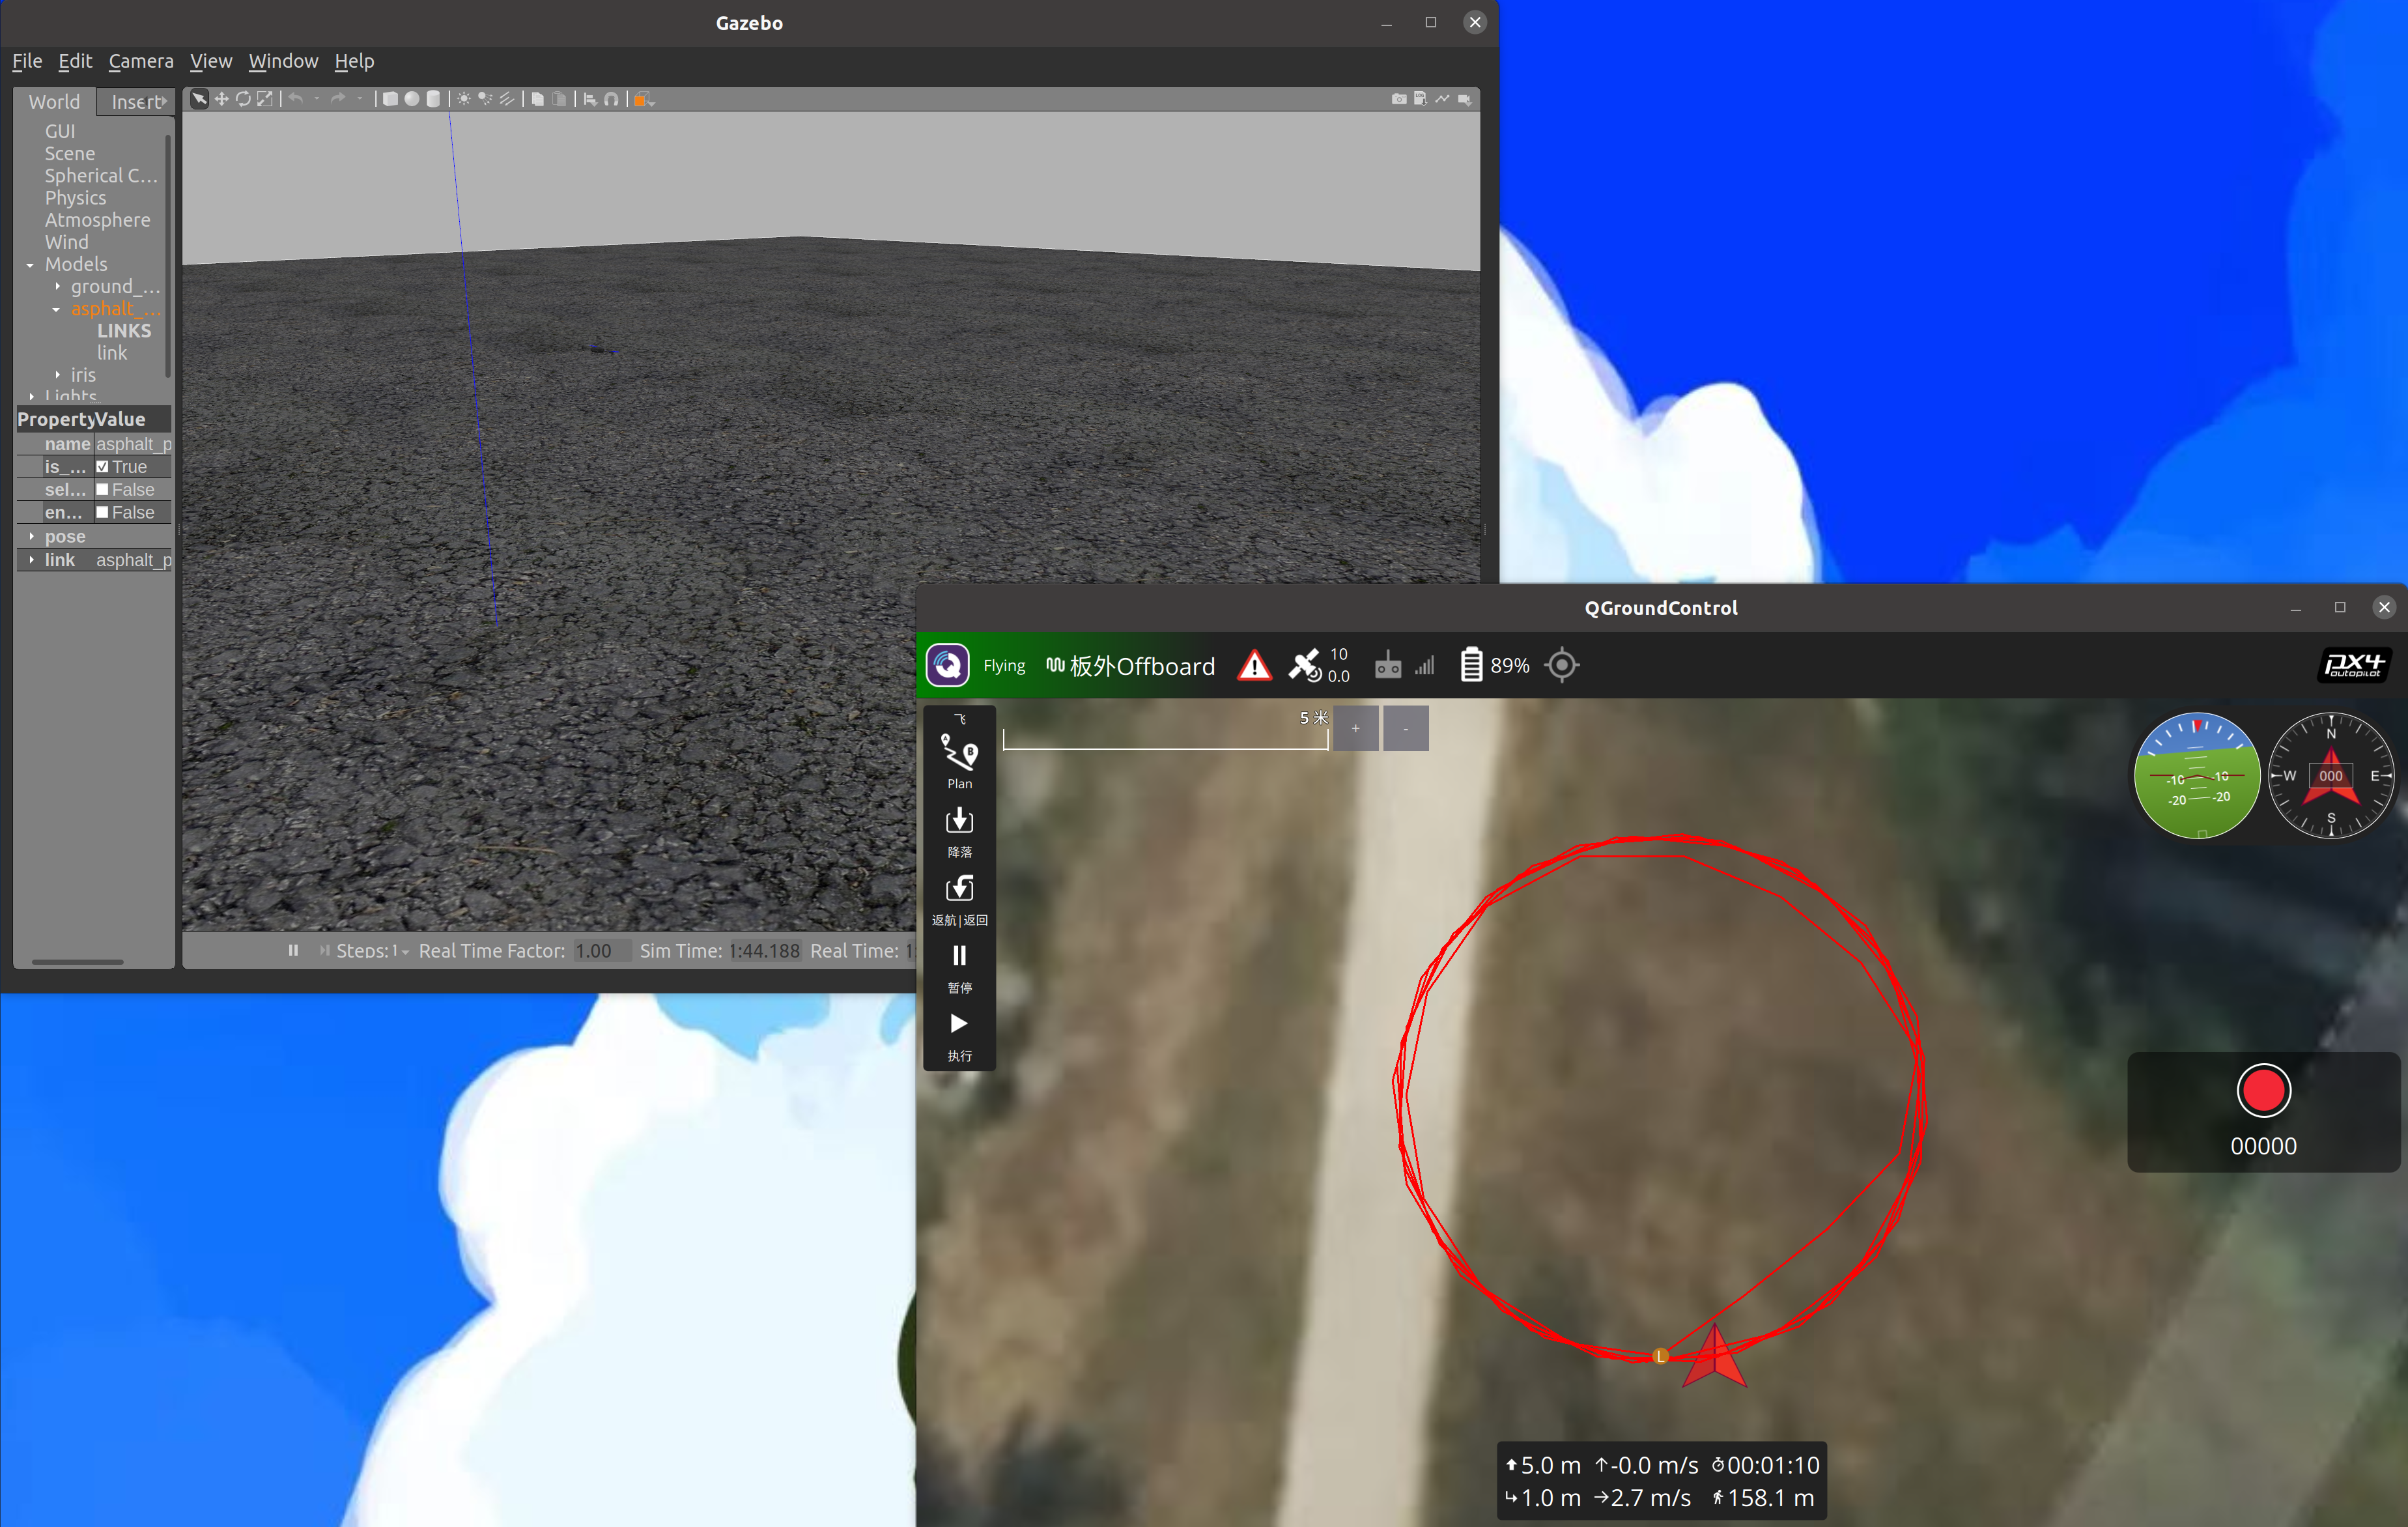2408x1527 pixels.
Task: Select the Physics item in World tree
Action: 75,198
